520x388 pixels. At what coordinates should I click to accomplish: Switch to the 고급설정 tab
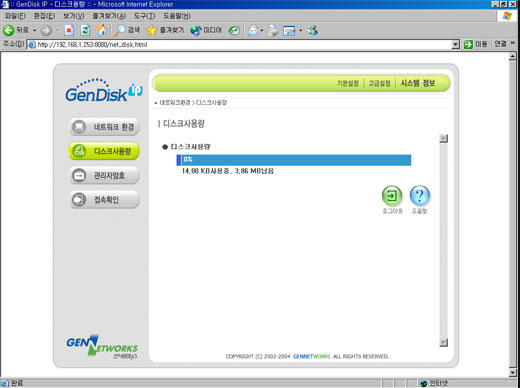point(379,83)
